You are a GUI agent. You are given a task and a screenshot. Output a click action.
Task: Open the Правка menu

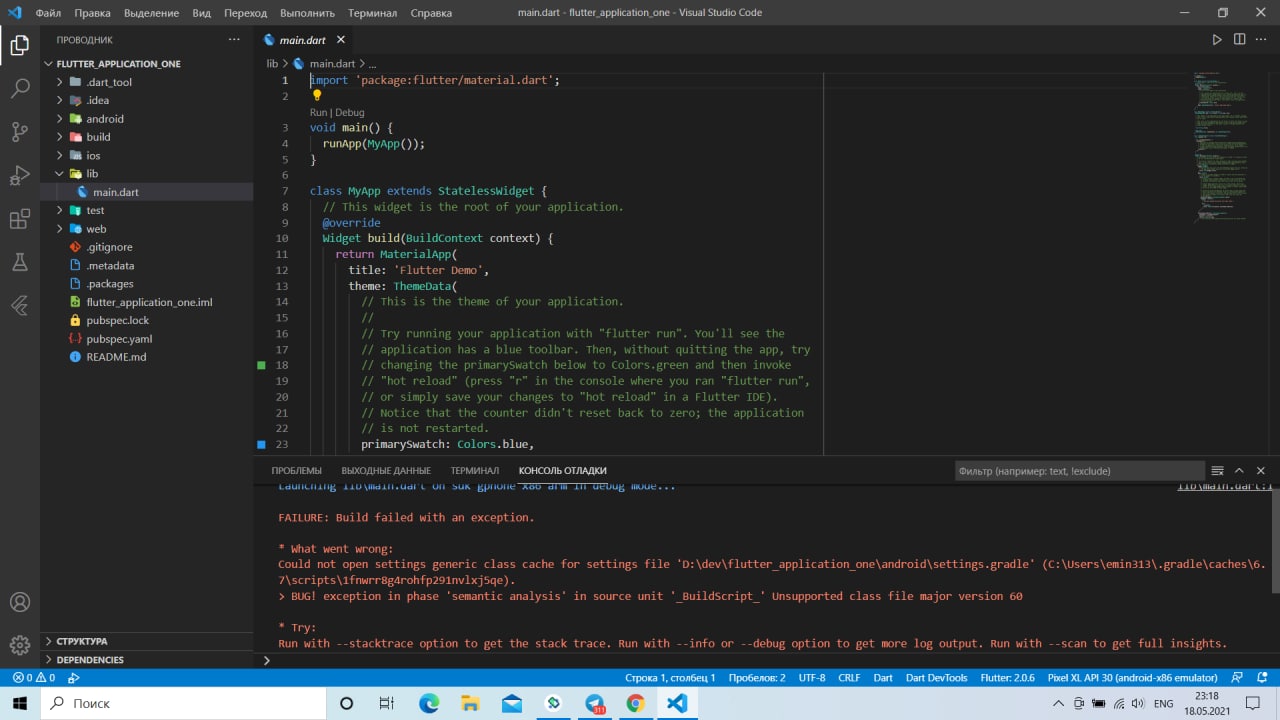92,13
